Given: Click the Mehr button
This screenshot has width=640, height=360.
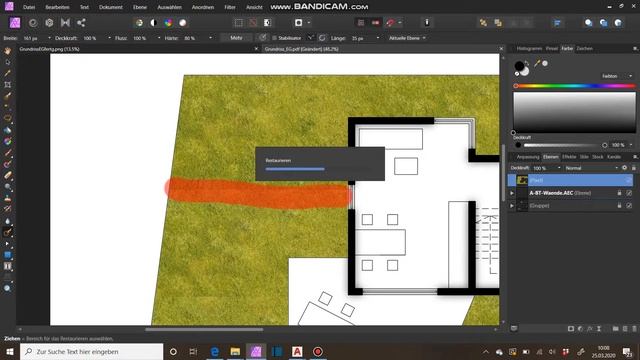Looking at the screenshot, I should pos(236,38).
